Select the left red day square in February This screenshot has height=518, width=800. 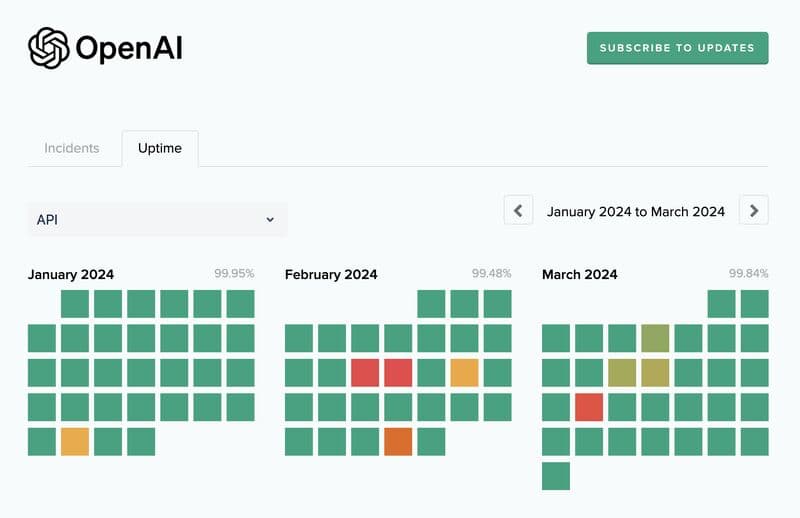[365, 373]
